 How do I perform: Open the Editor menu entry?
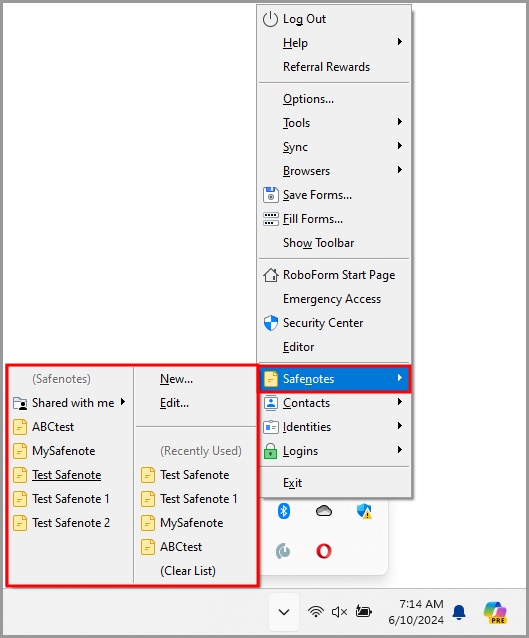coord(299,347)
